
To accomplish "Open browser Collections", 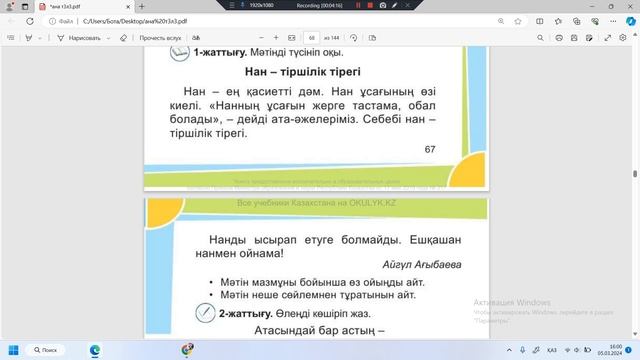I will (576, 21).
